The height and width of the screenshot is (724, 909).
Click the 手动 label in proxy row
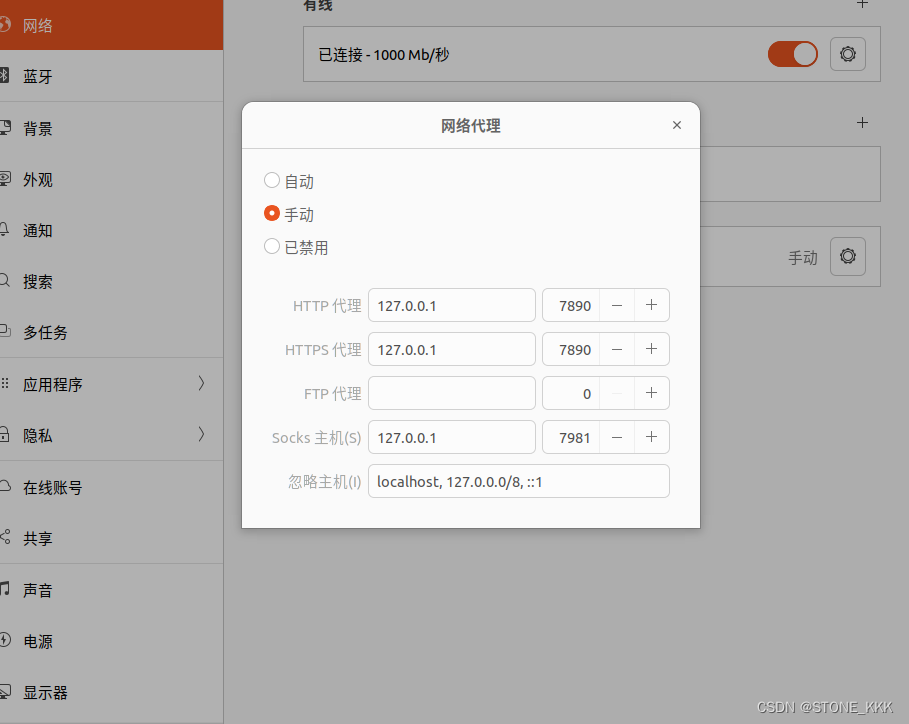pyautogui.click(x=803, y=257)
